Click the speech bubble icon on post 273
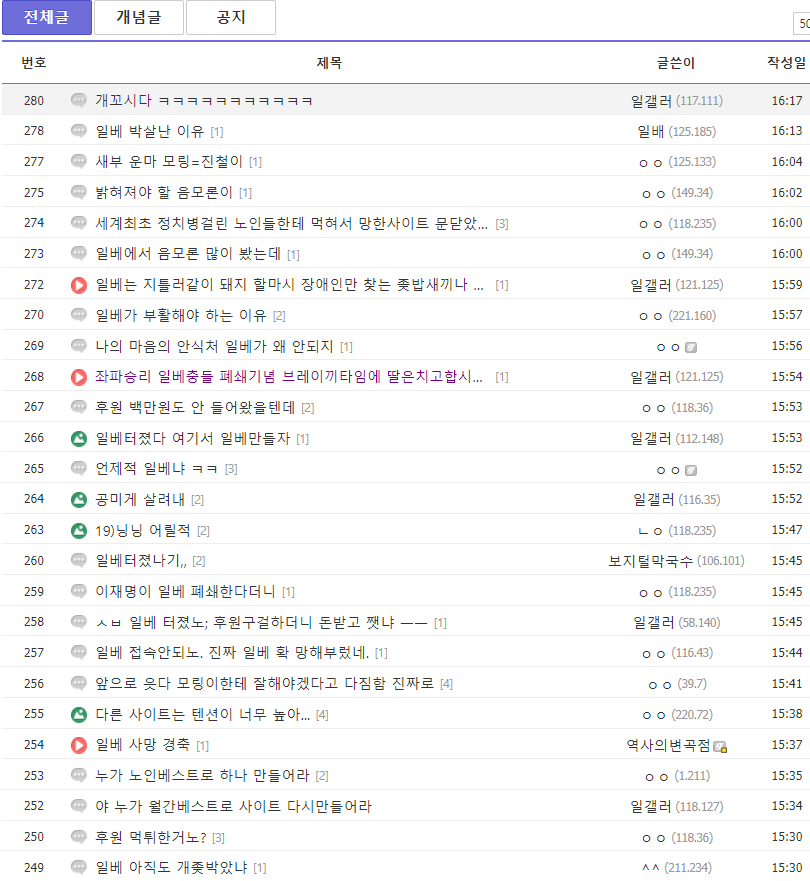 point(79,254)
